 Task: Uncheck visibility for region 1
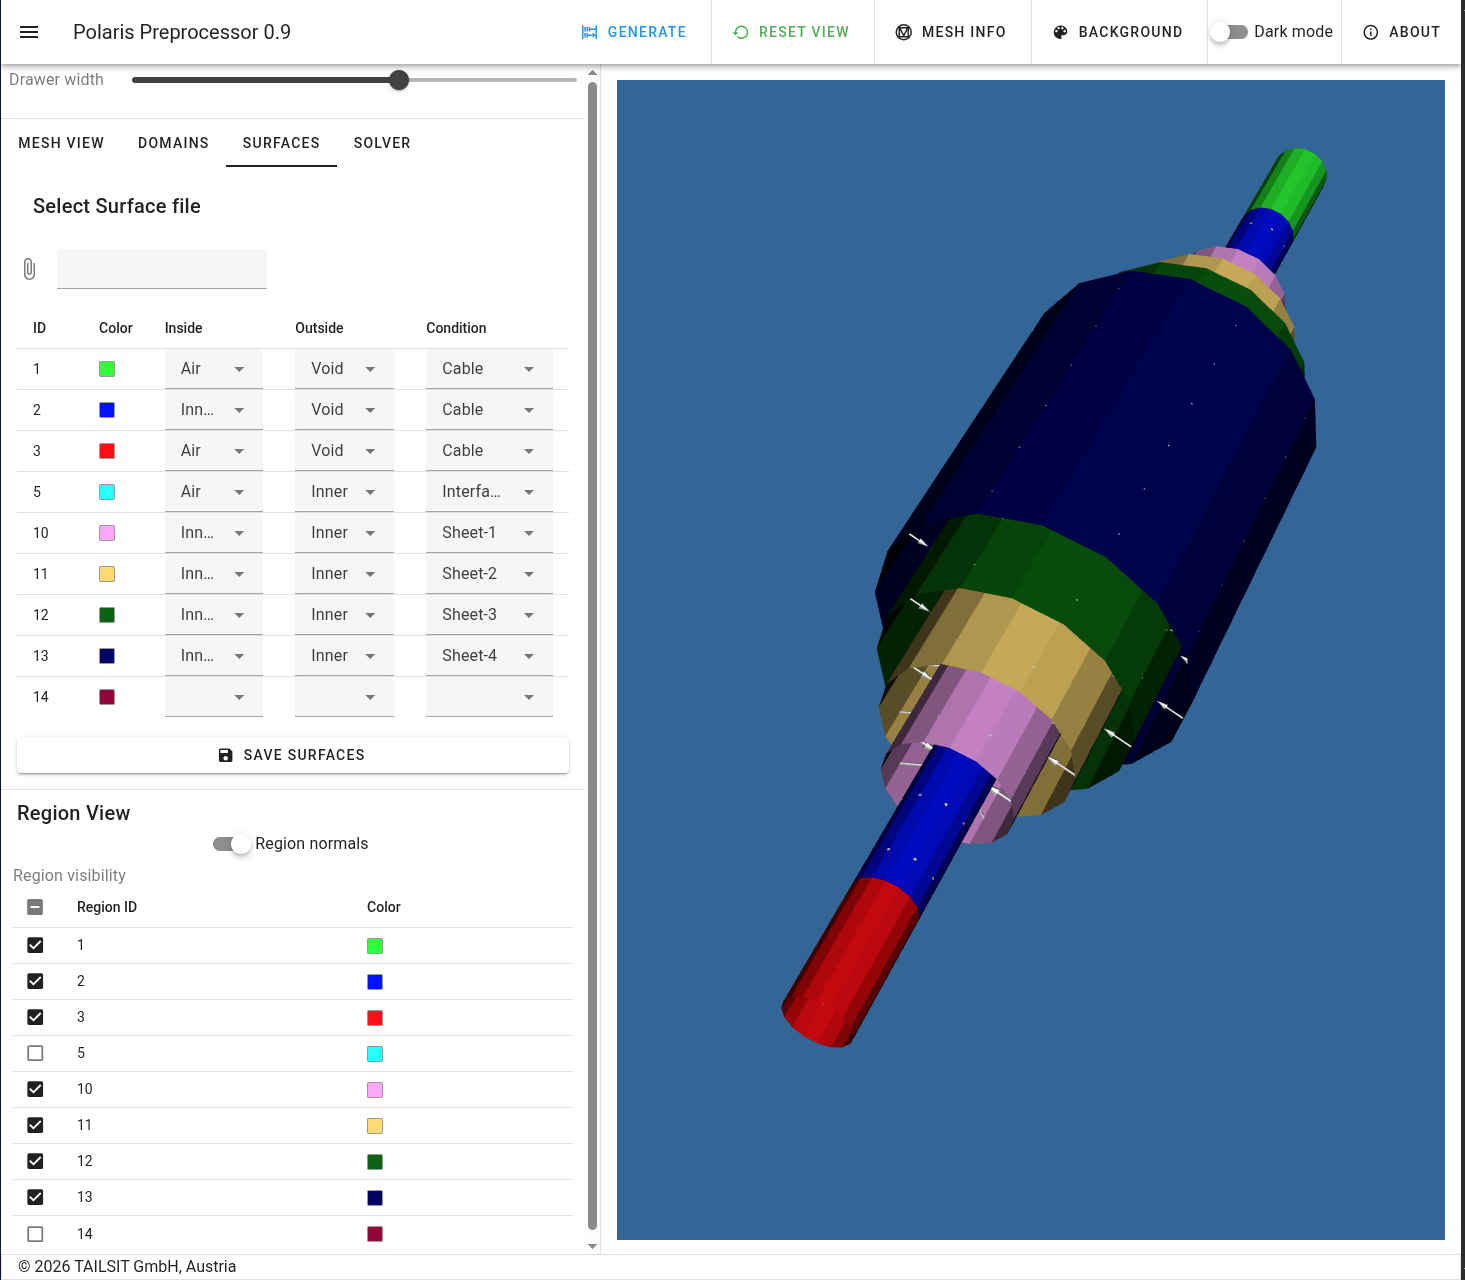[35, 945]
